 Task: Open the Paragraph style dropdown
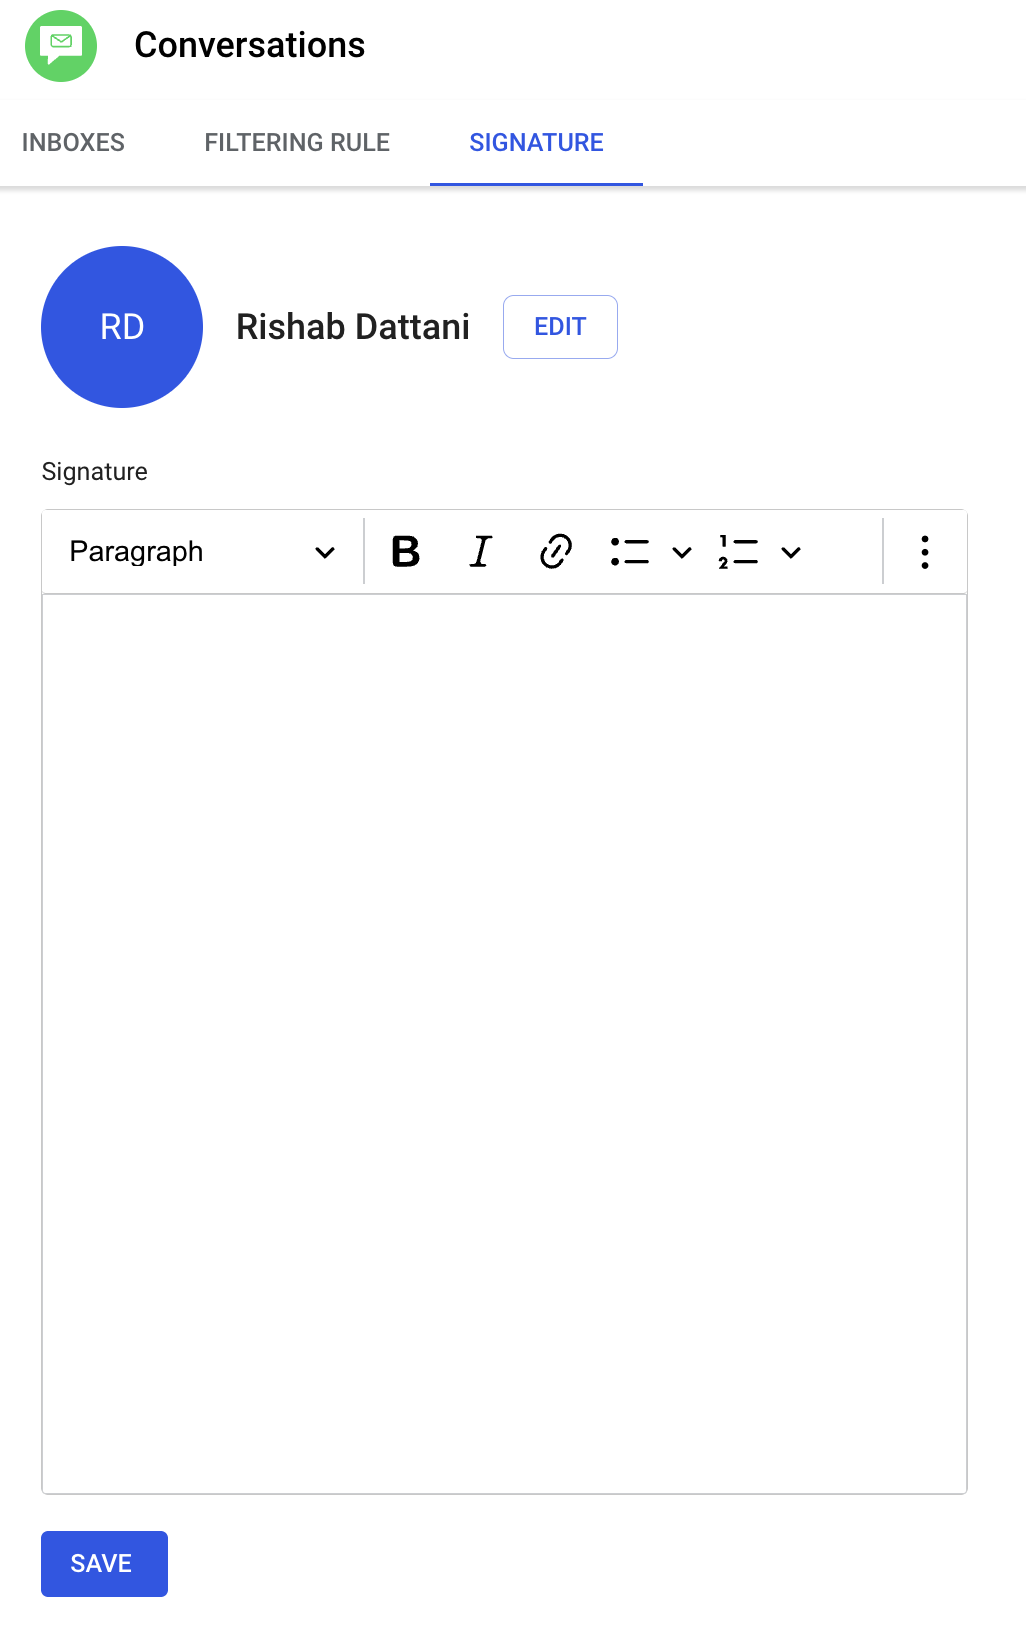tap(202, 552)
